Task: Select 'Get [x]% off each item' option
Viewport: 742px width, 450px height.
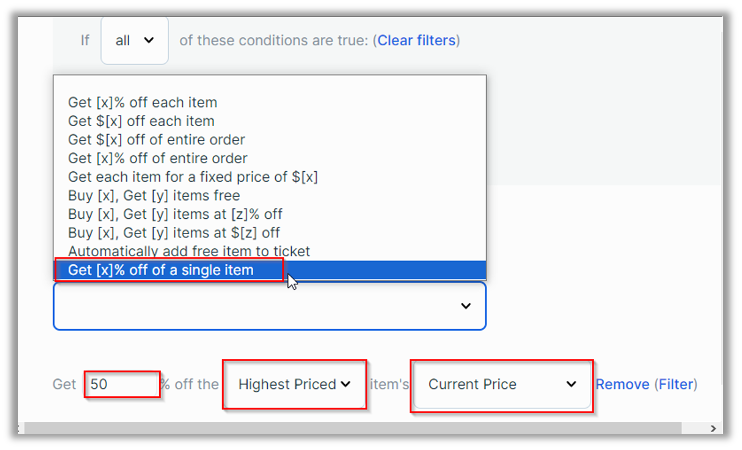Action: pyautogui.click(x=143, y=102)
